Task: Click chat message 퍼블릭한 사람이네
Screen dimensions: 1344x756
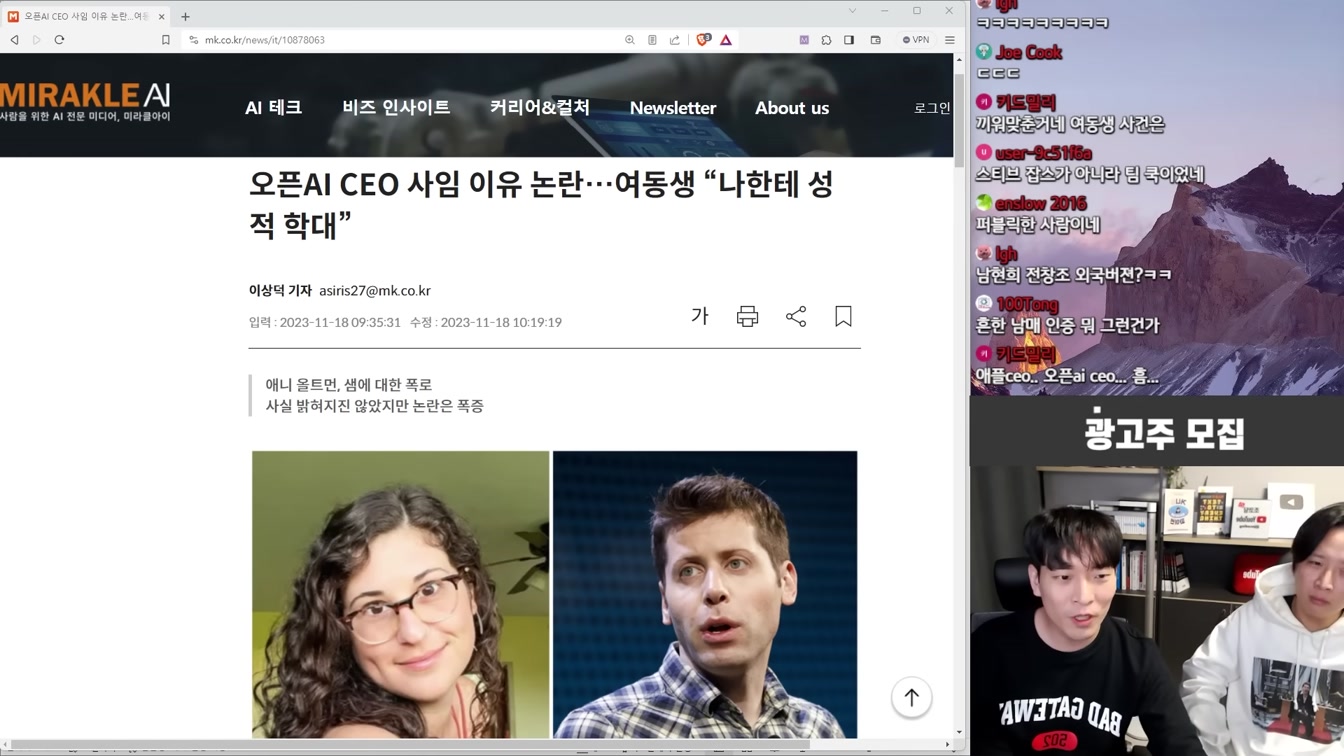Action: point(1037,225)
